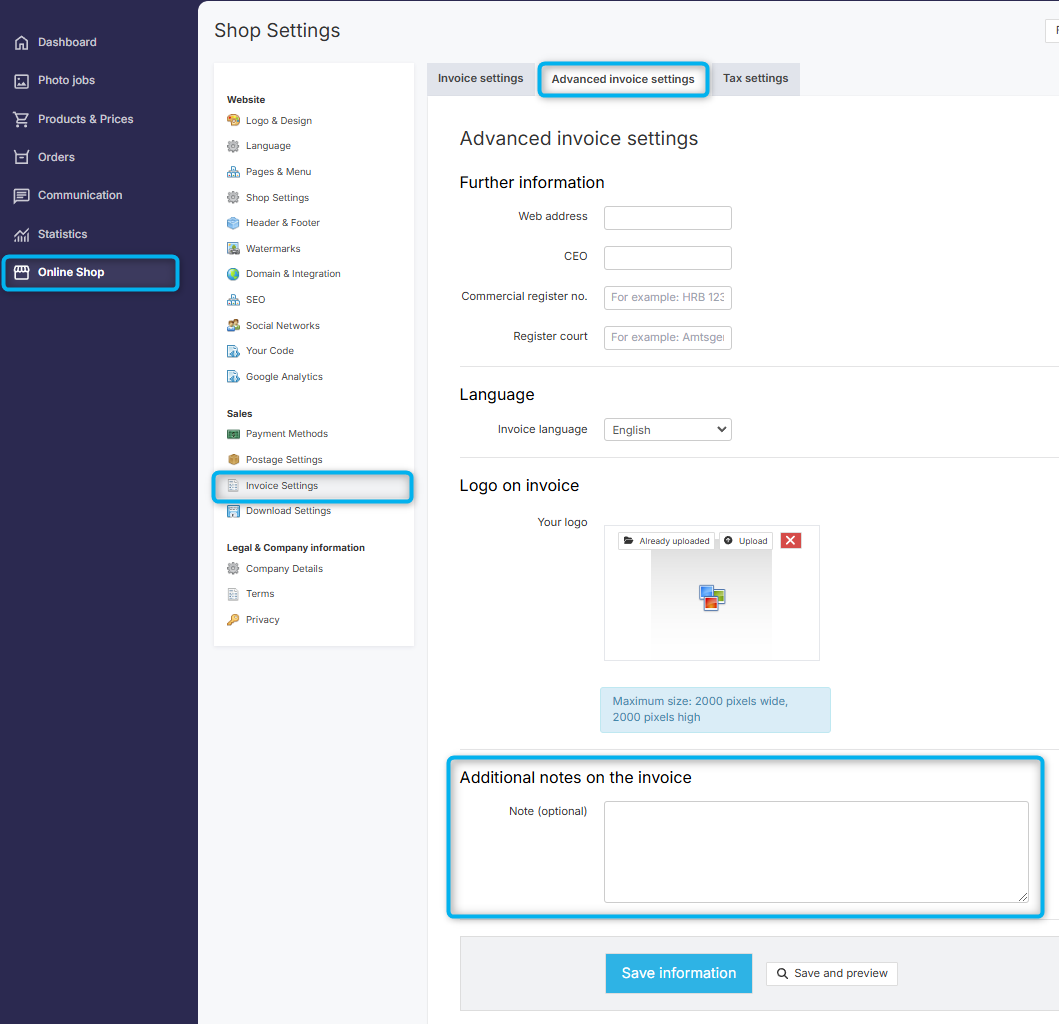This screenshot has width=1059, height=1024.
Task: Click the Pages & Menu sitemap icon
Action: coord(233,172)
